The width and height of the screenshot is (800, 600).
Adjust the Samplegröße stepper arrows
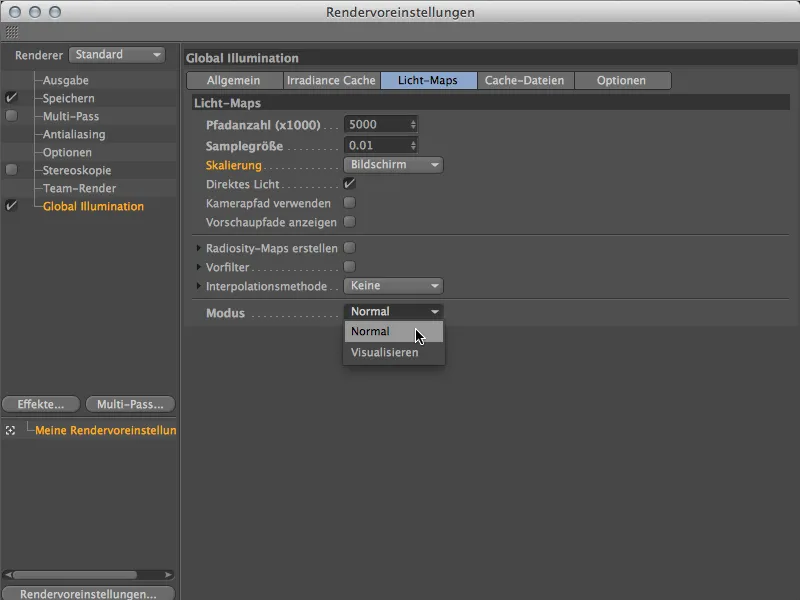tap(413, 145)
